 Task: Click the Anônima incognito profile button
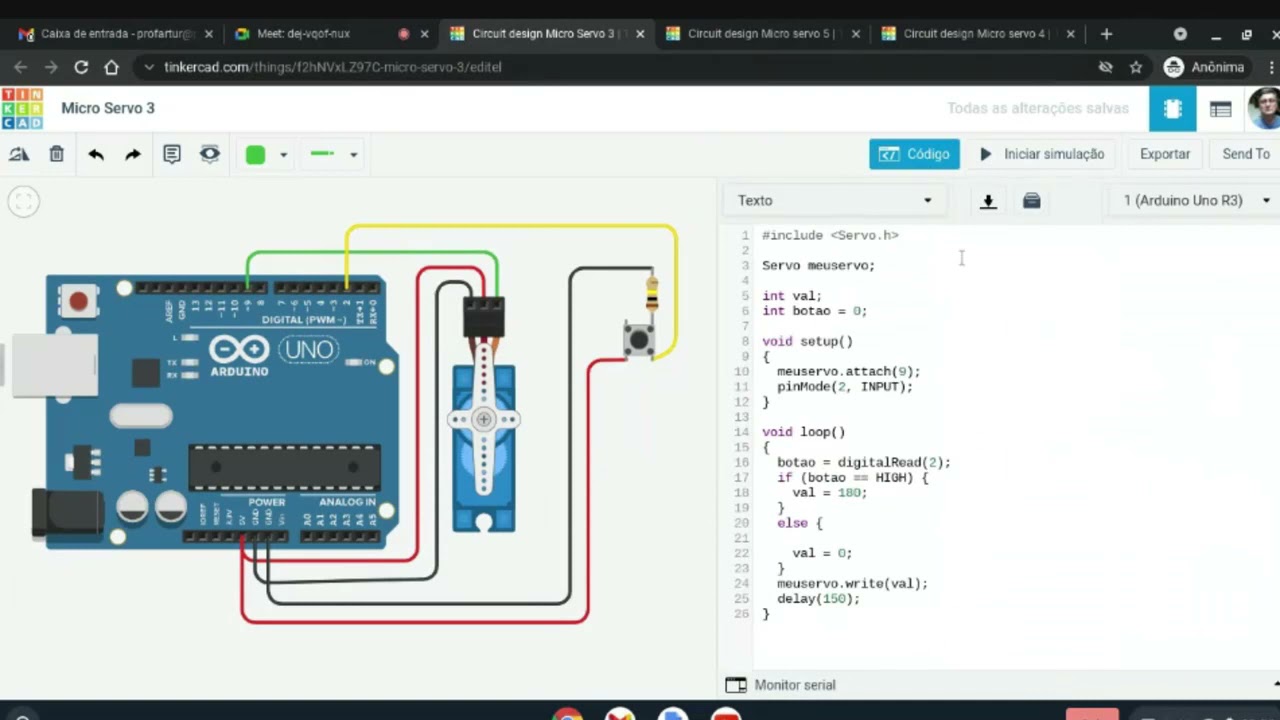pyautogui.click(x=1205, y=67)
